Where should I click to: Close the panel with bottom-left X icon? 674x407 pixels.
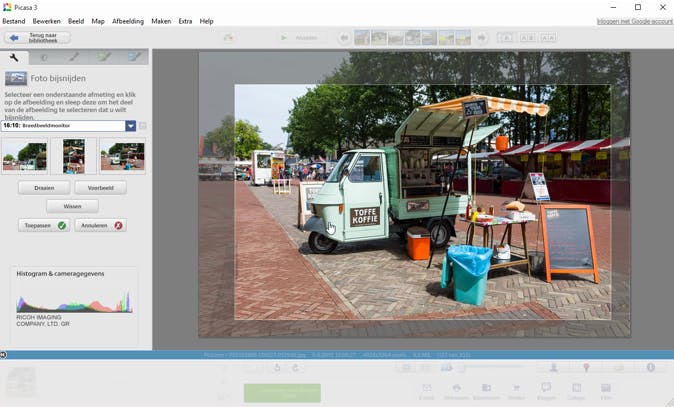[x=4, y=354]
